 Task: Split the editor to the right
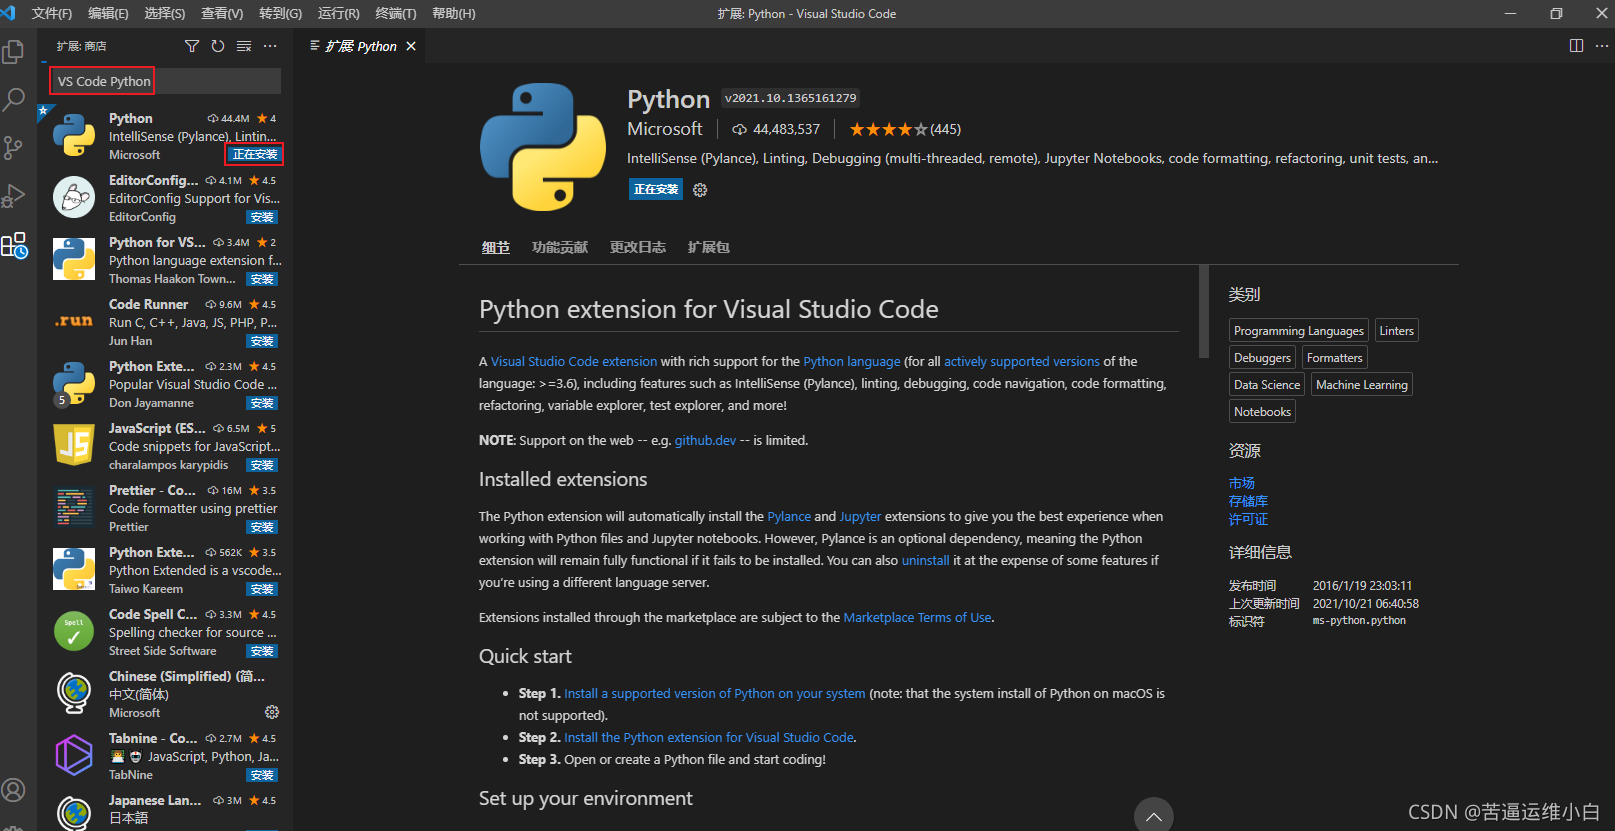1576,46
